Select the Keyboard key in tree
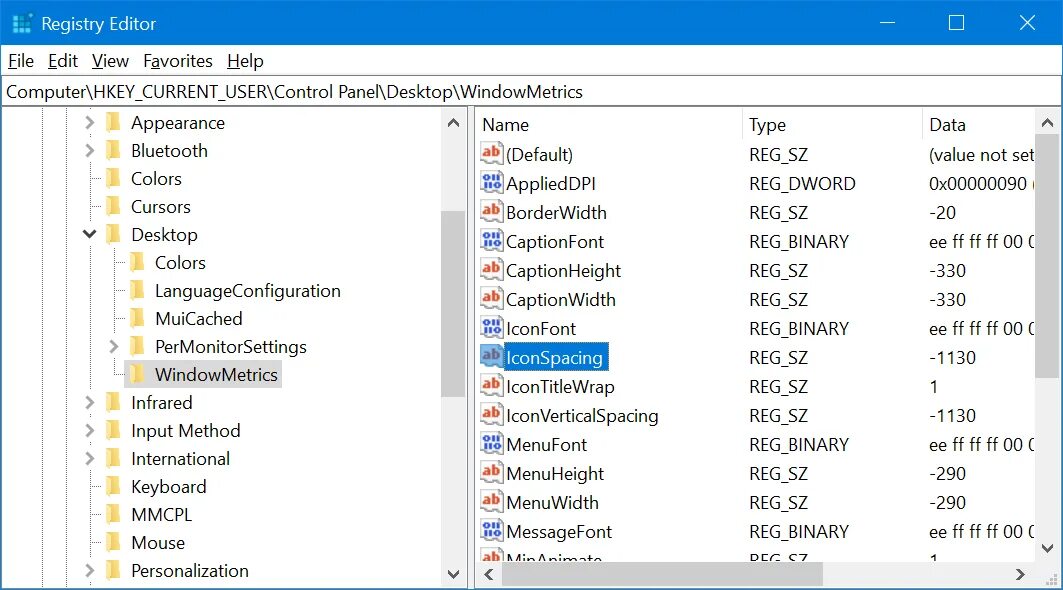Screen dimensions: 1063x590 click(x=168, y=486)
